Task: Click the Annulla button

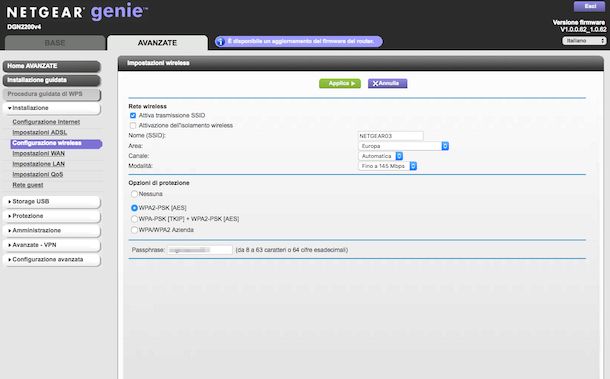Action: coord(387,84)
